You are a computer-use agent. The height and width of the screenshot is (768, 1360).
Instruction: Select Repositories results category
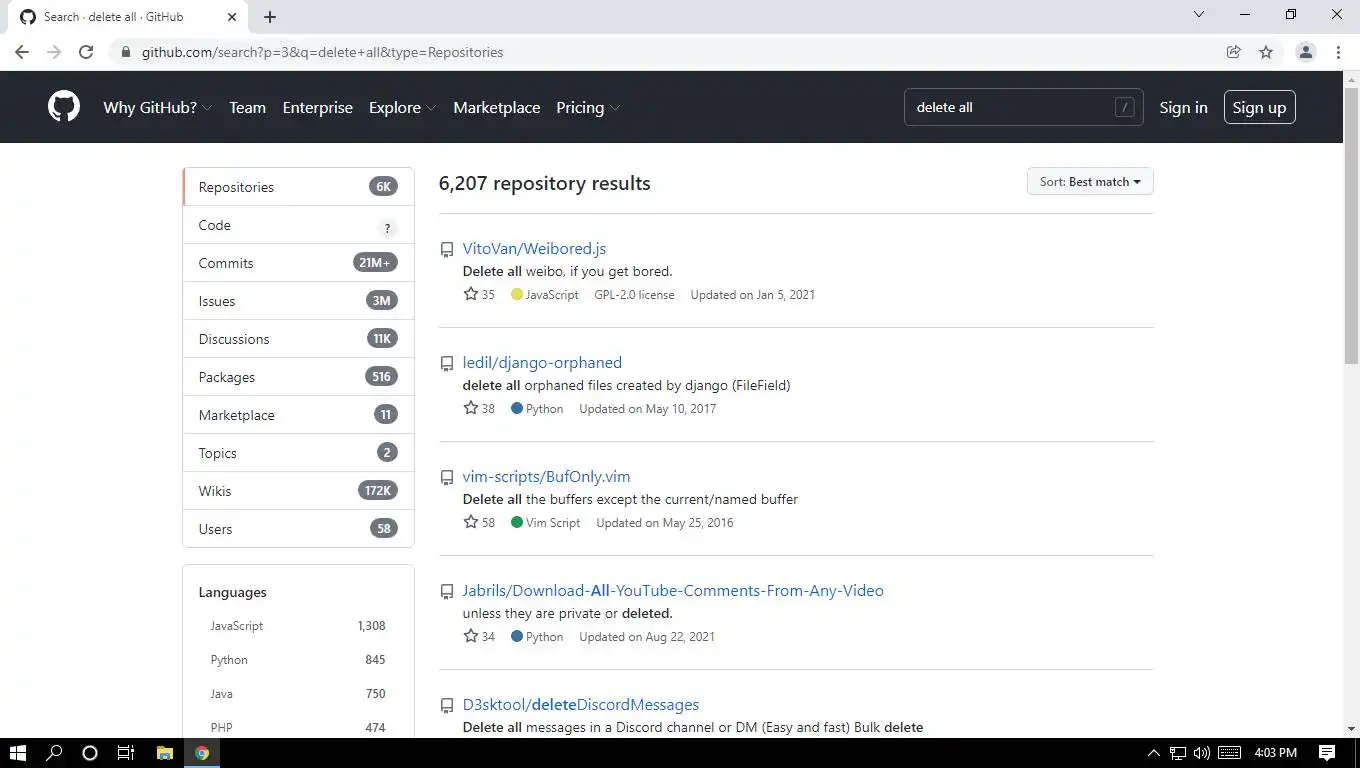pos(298,187)
